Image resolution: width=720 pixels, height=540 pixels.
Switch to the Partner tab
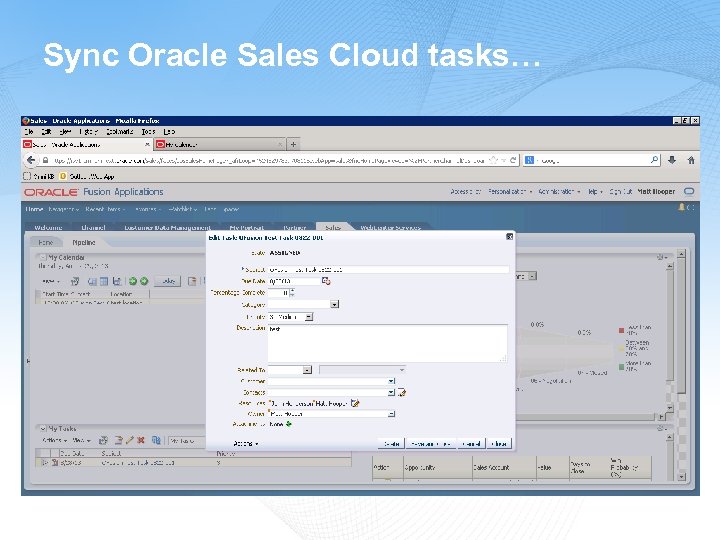click(294, 227)
